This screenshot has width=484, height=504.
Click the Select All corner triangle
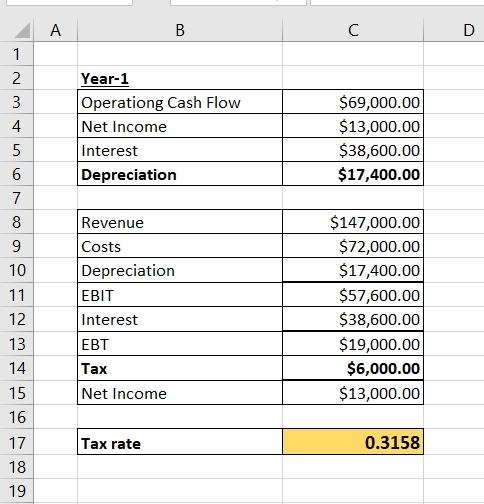tap(23, 31)
